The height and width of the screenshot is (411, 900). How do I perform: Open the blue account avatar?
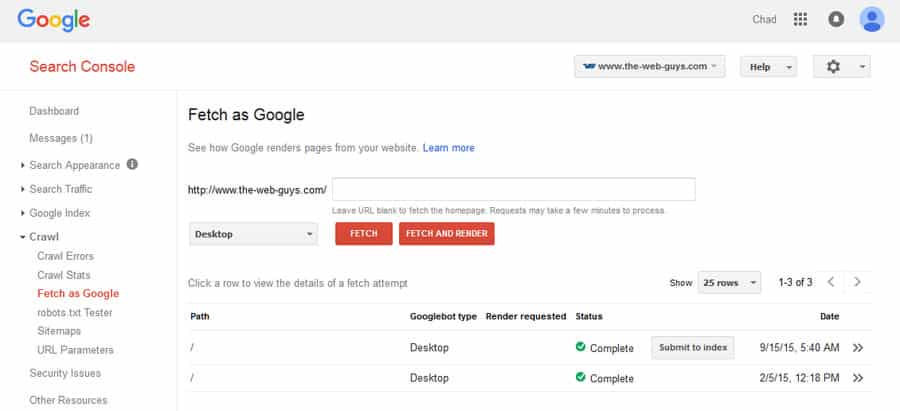coord(871,20)
